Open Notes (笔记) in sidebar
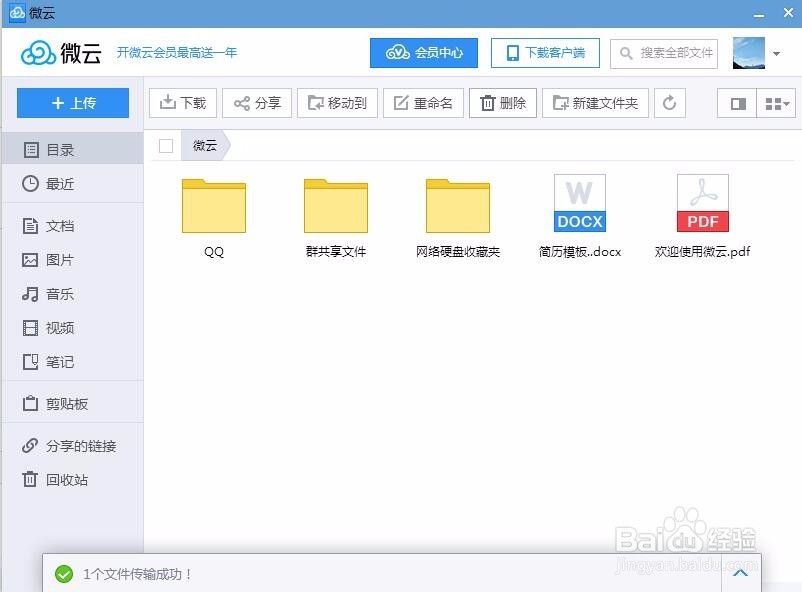802x592 pixels. 73,362
